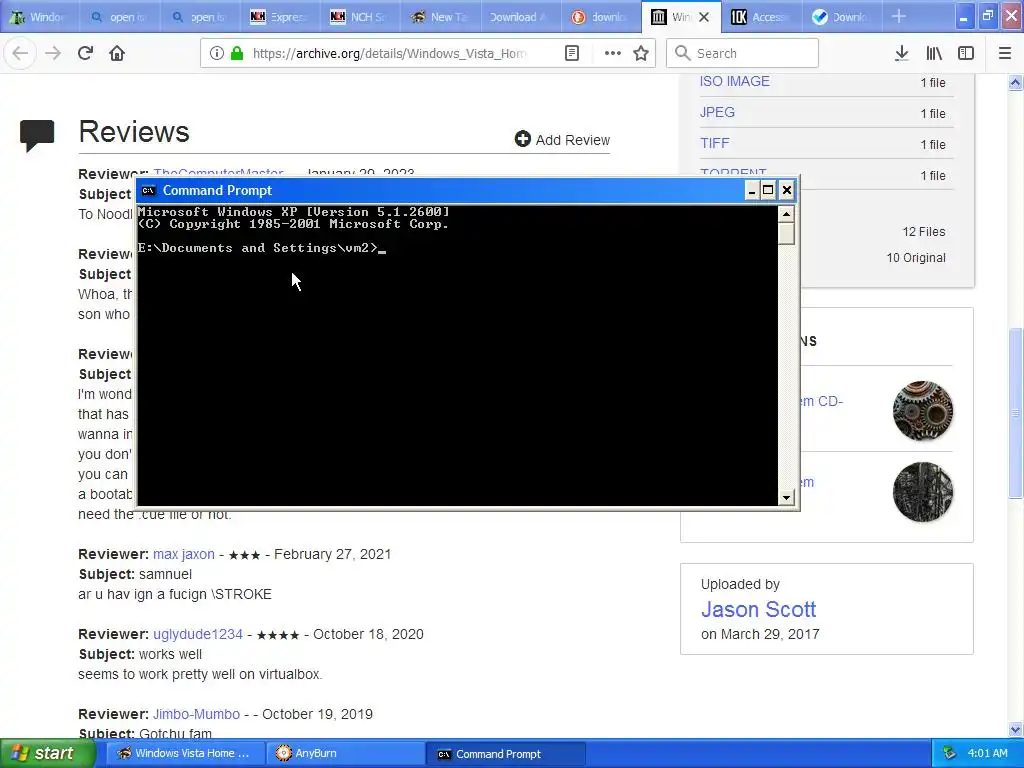Click the dark circular thumbnail in related items
Image resolution: width=1024 pixels, height=768 pixels.
923,492
